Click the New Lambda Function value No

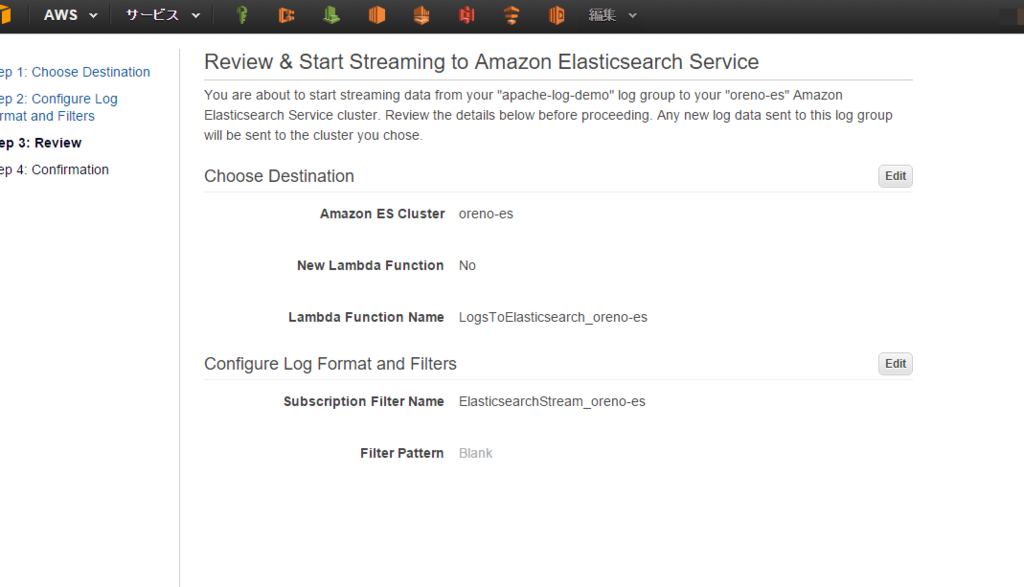(467, 265)
